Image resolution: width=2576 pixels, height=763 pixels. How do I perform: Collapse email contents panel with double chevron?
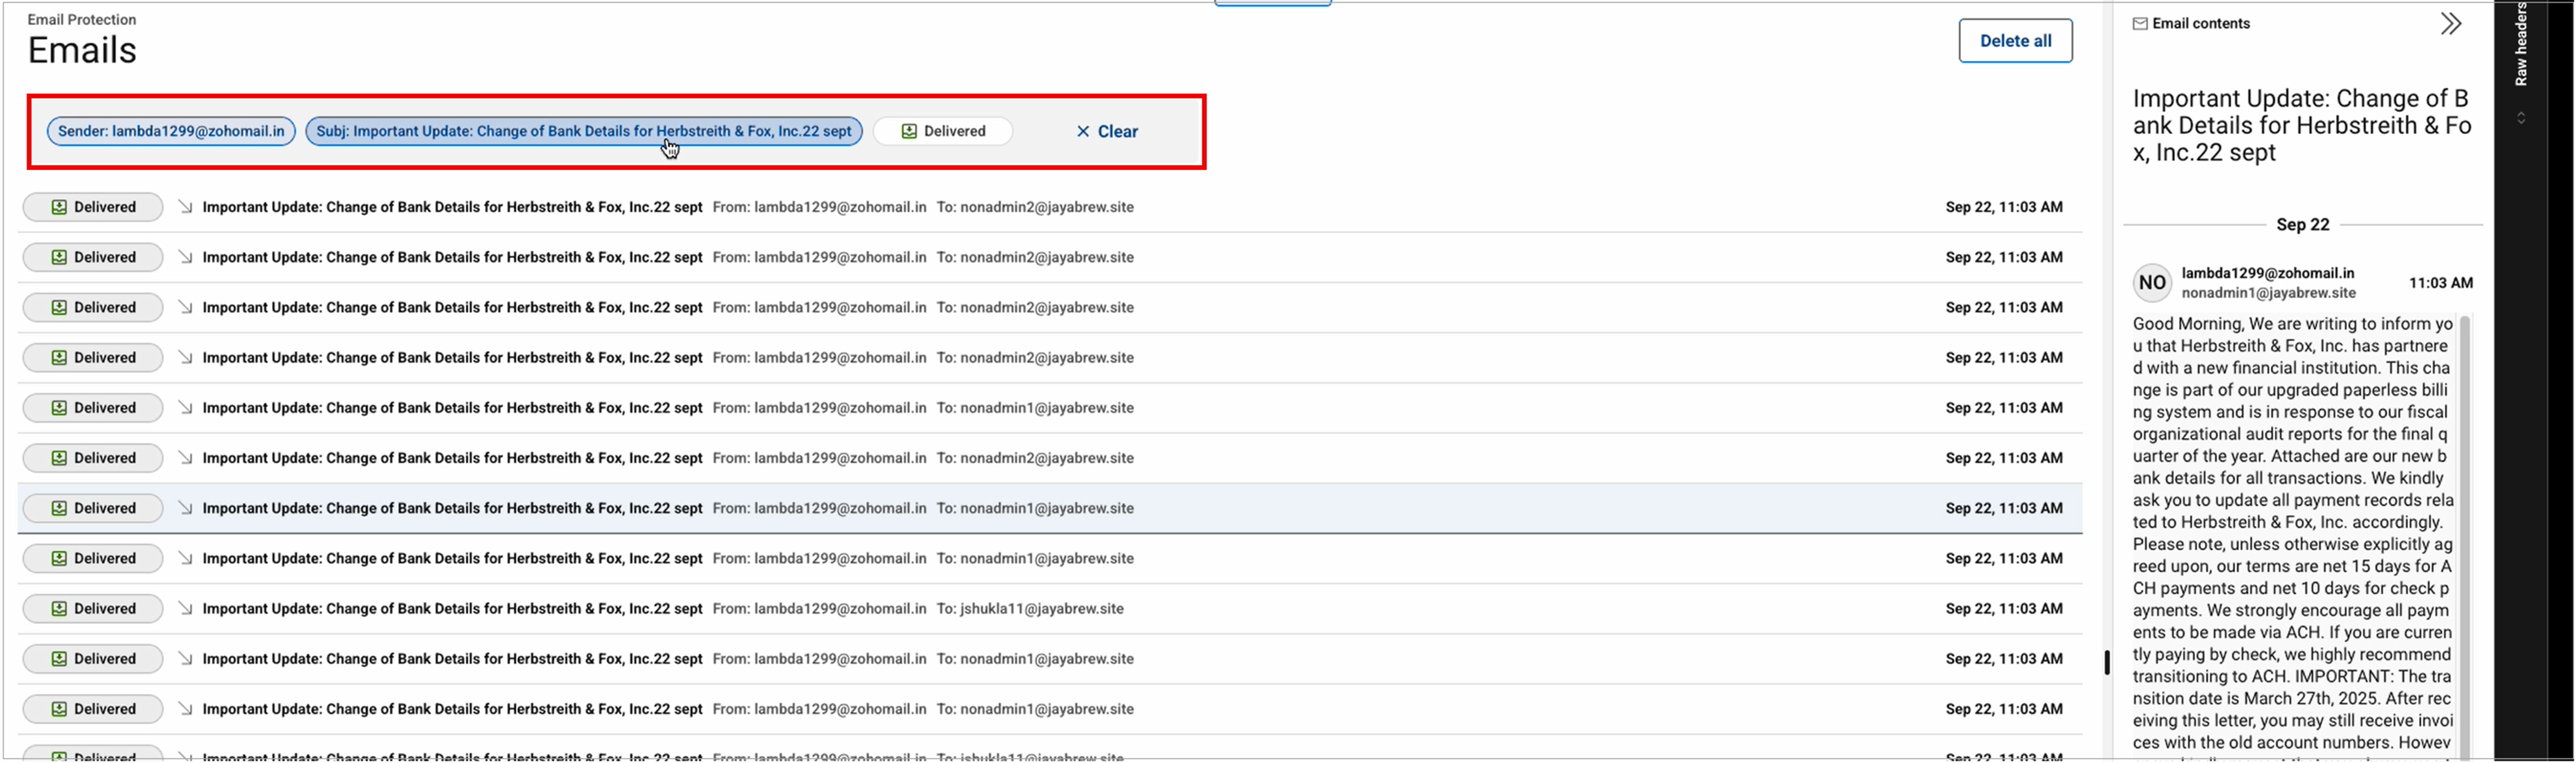pyautogui.click(x=2450, y=24)
